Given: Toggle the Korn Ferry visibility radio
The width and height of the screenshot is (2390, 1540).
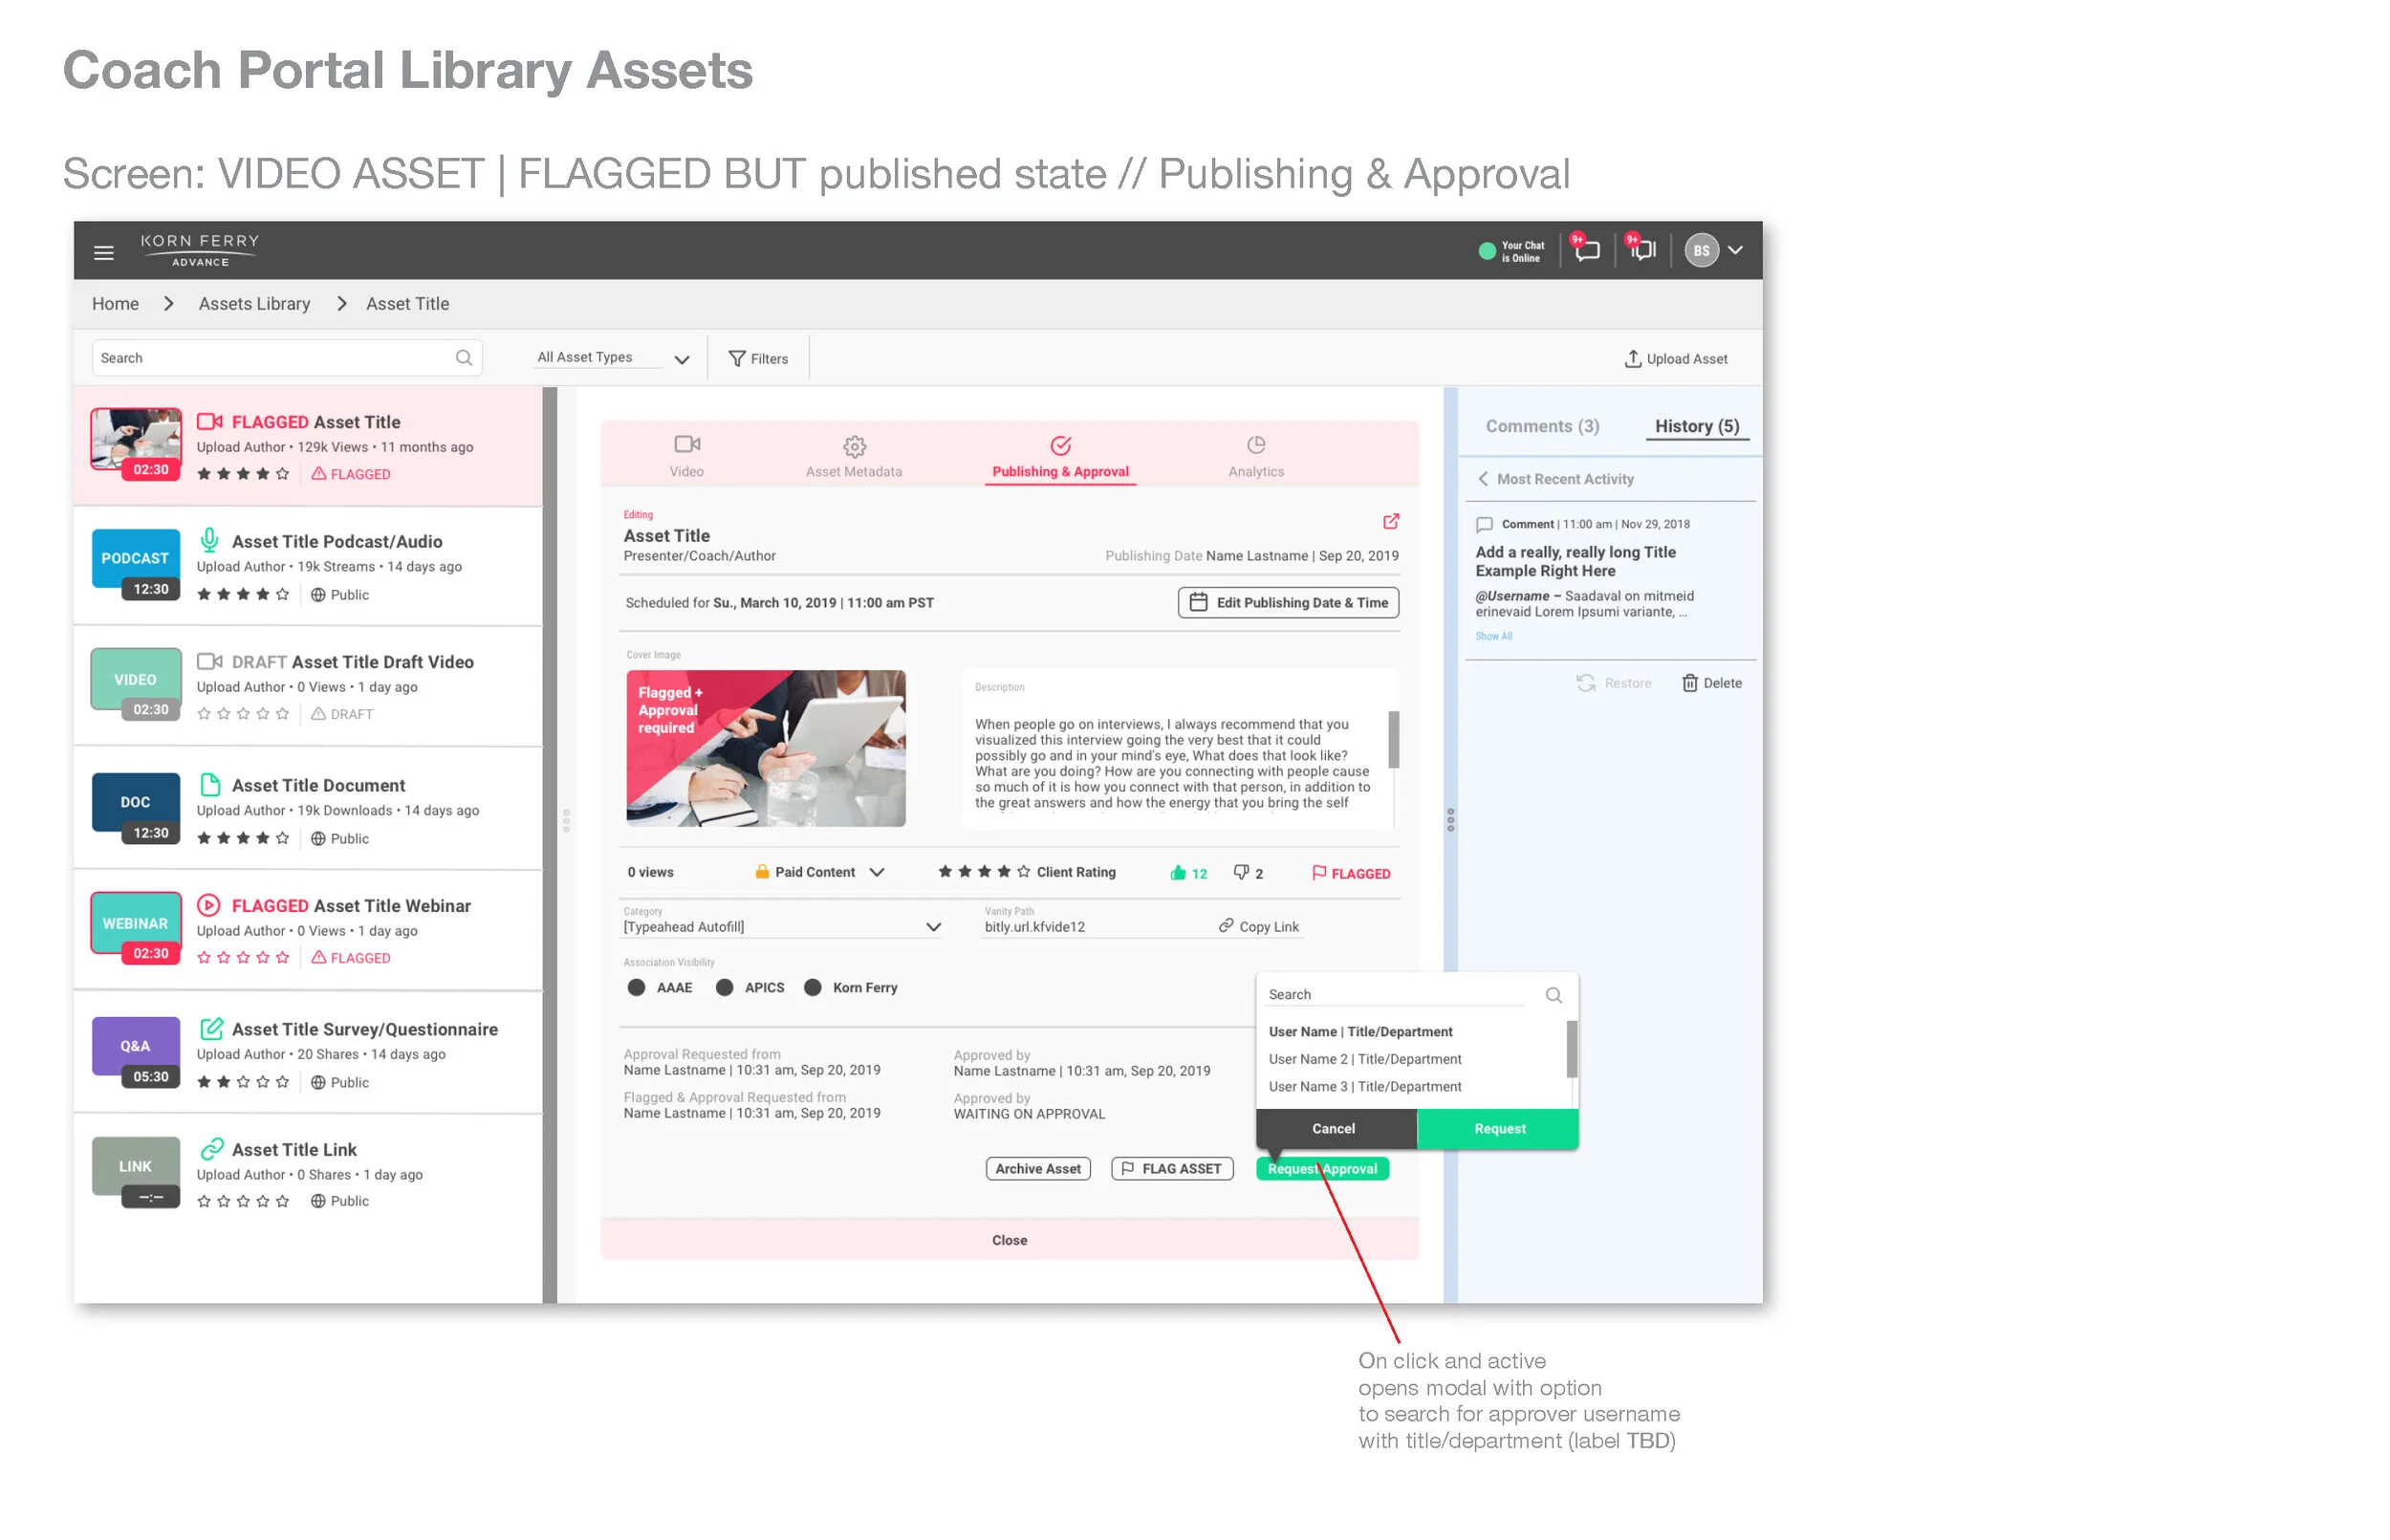Looking at the screenshot, I should [x=813, y=987].
